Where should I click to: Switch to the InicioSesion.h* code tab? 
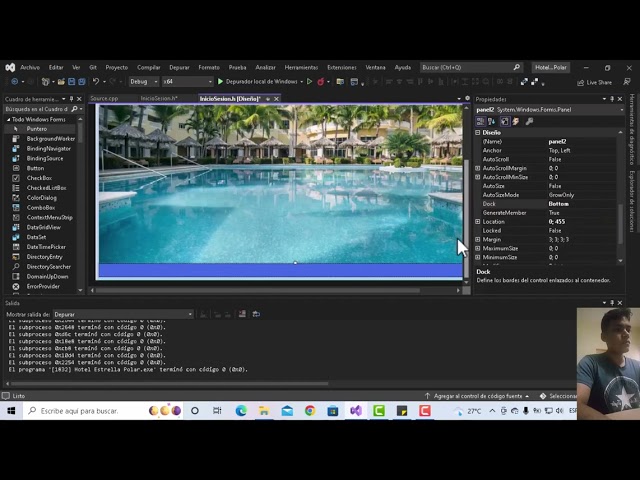tap(159, 98)
